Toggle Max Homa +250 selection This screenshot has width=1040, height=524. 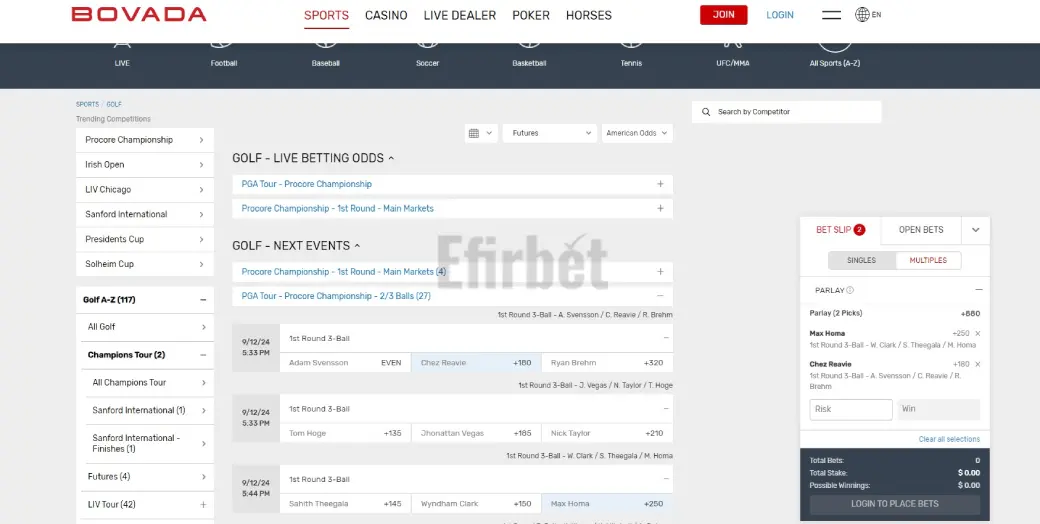point(607,503)
